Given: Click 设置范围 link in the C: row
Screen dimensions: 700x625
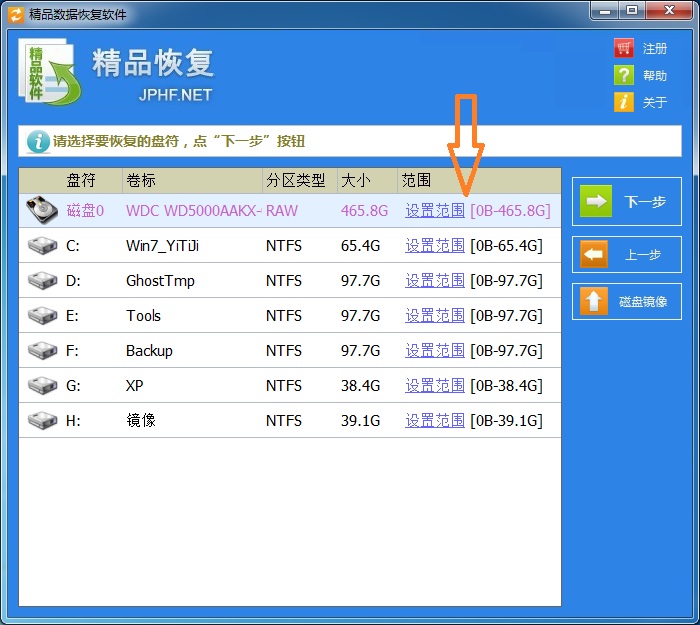Looking at the screenshot, I should [x=435, y=246].
